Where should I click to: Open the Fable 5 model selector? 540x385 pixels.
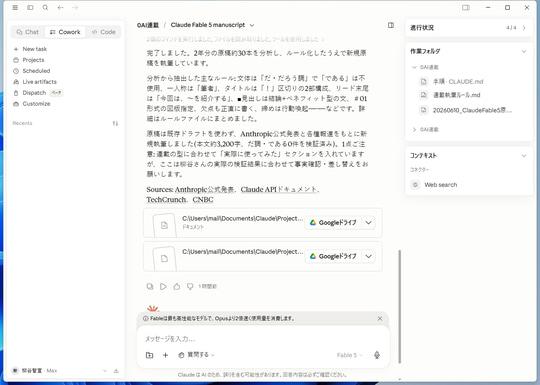(x=349, y=355)
